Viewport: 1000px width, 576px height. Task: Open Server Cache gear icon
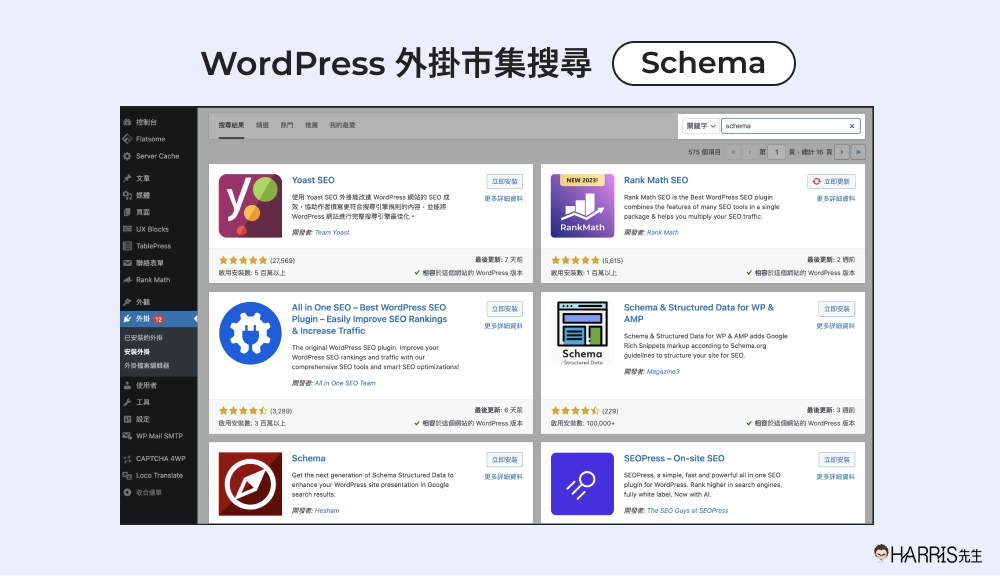click(128, 156)
